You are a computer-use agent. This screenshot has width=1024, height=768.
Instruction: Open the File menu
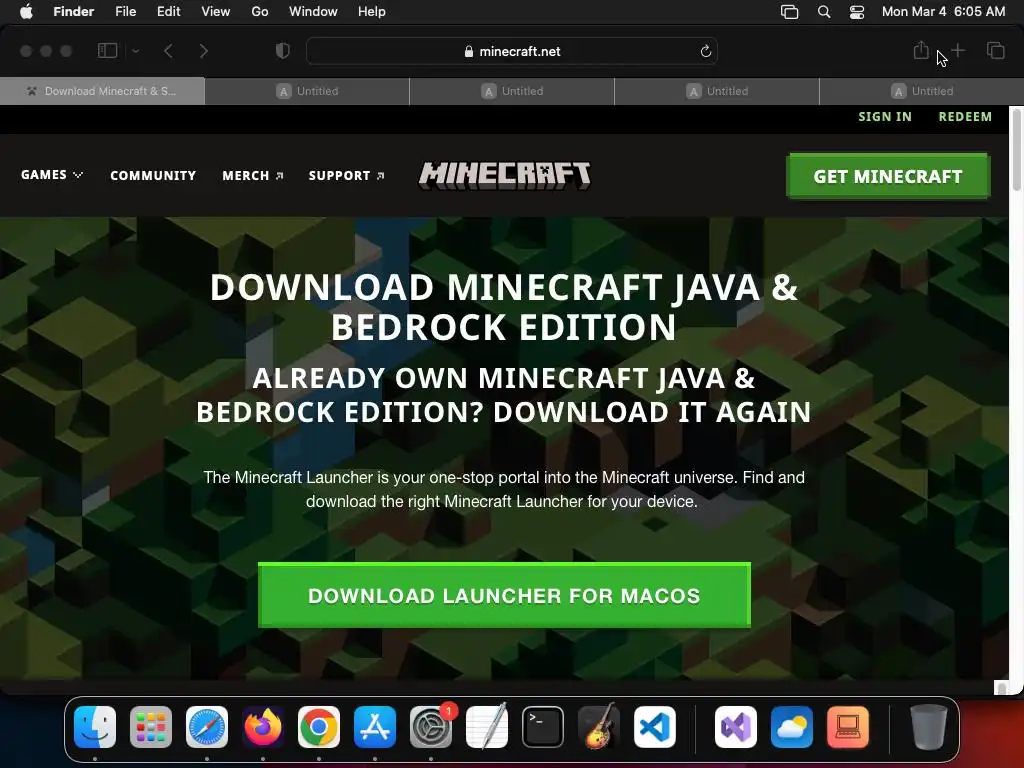[125, 12]
